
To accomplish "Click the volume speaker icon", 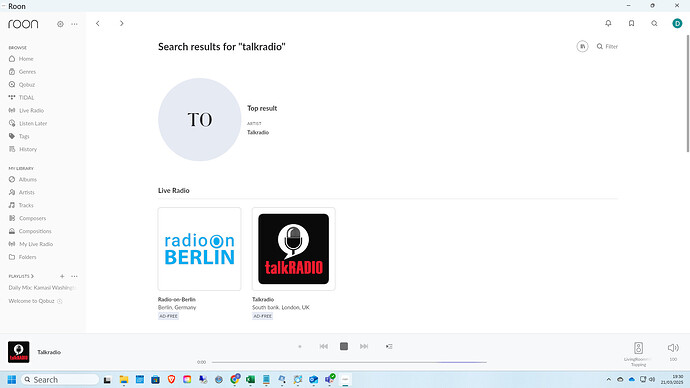I will point(673,348).
